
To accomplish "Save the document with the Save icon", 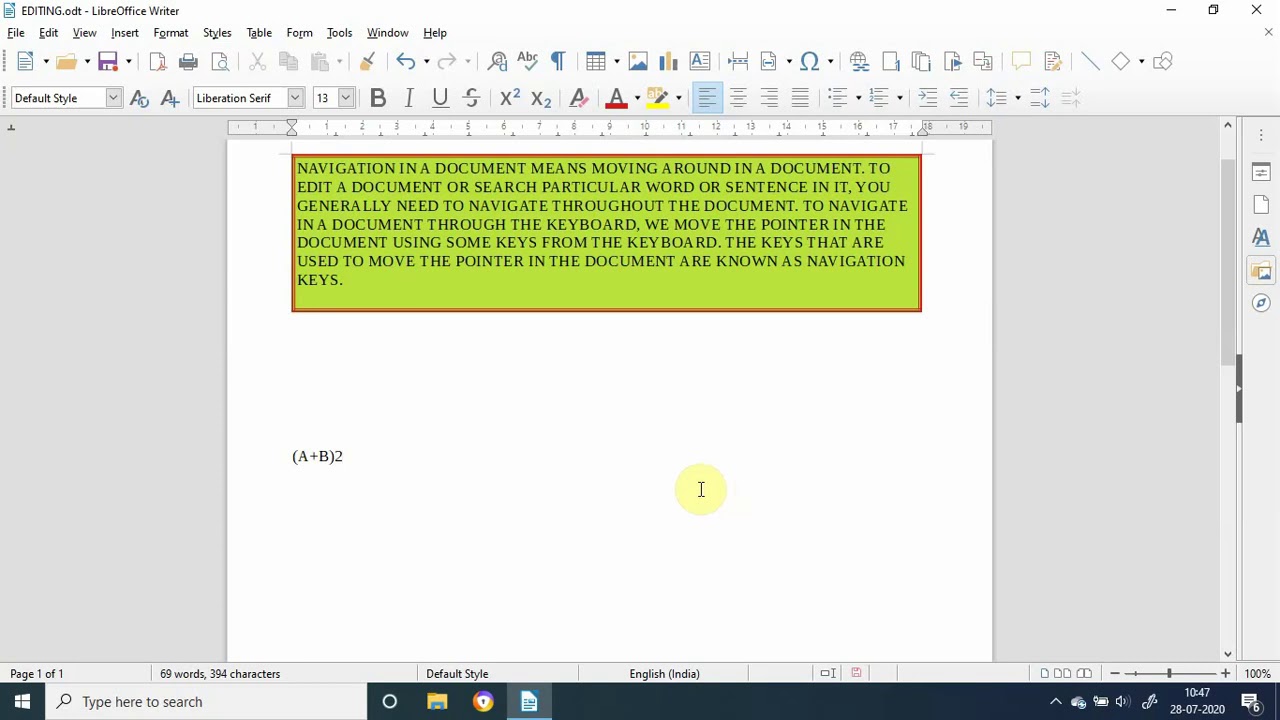I will point(108,62).
